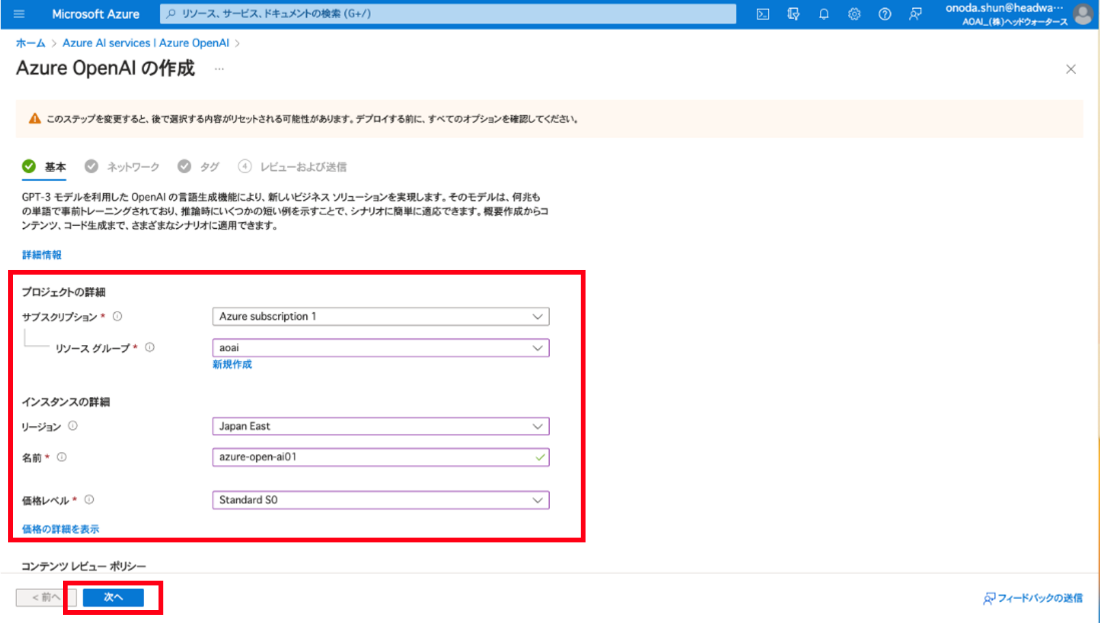Show info tooltip for サブスクリプション
Screen dimensions: 1100x623
click(x=118, y=316)
